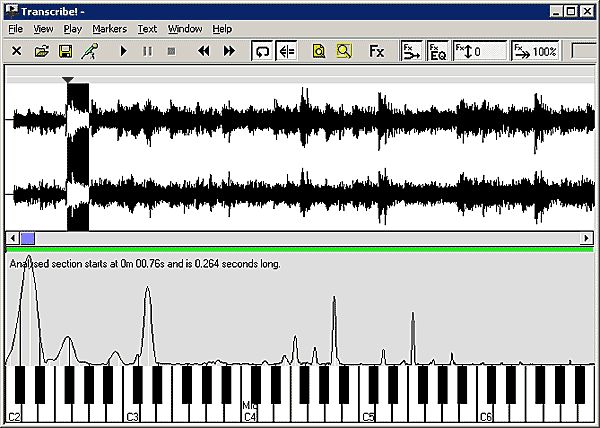The width and height of the screenshot is (600, 428).
Task: Click the Fx speed 100% control
Action: pyautogui.click(x=536, y=51)
